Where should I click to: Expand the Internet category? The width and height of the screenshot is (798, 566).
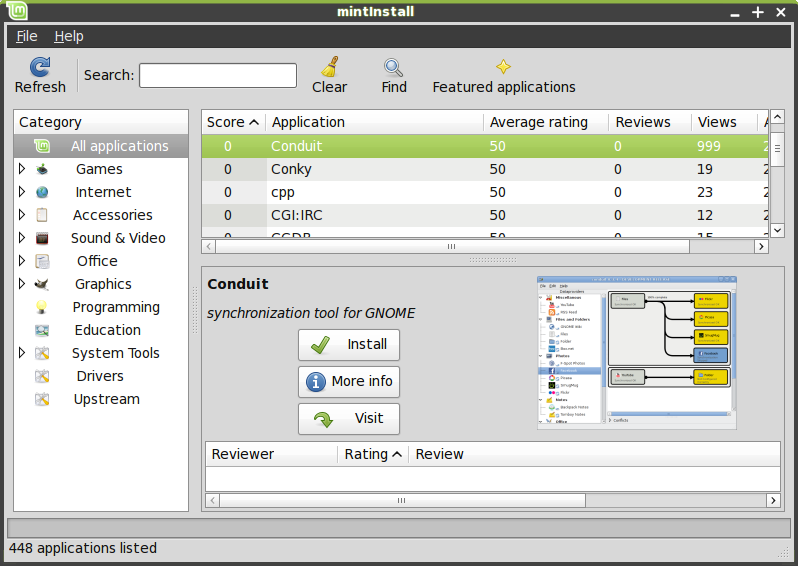(x=22, y=191)
